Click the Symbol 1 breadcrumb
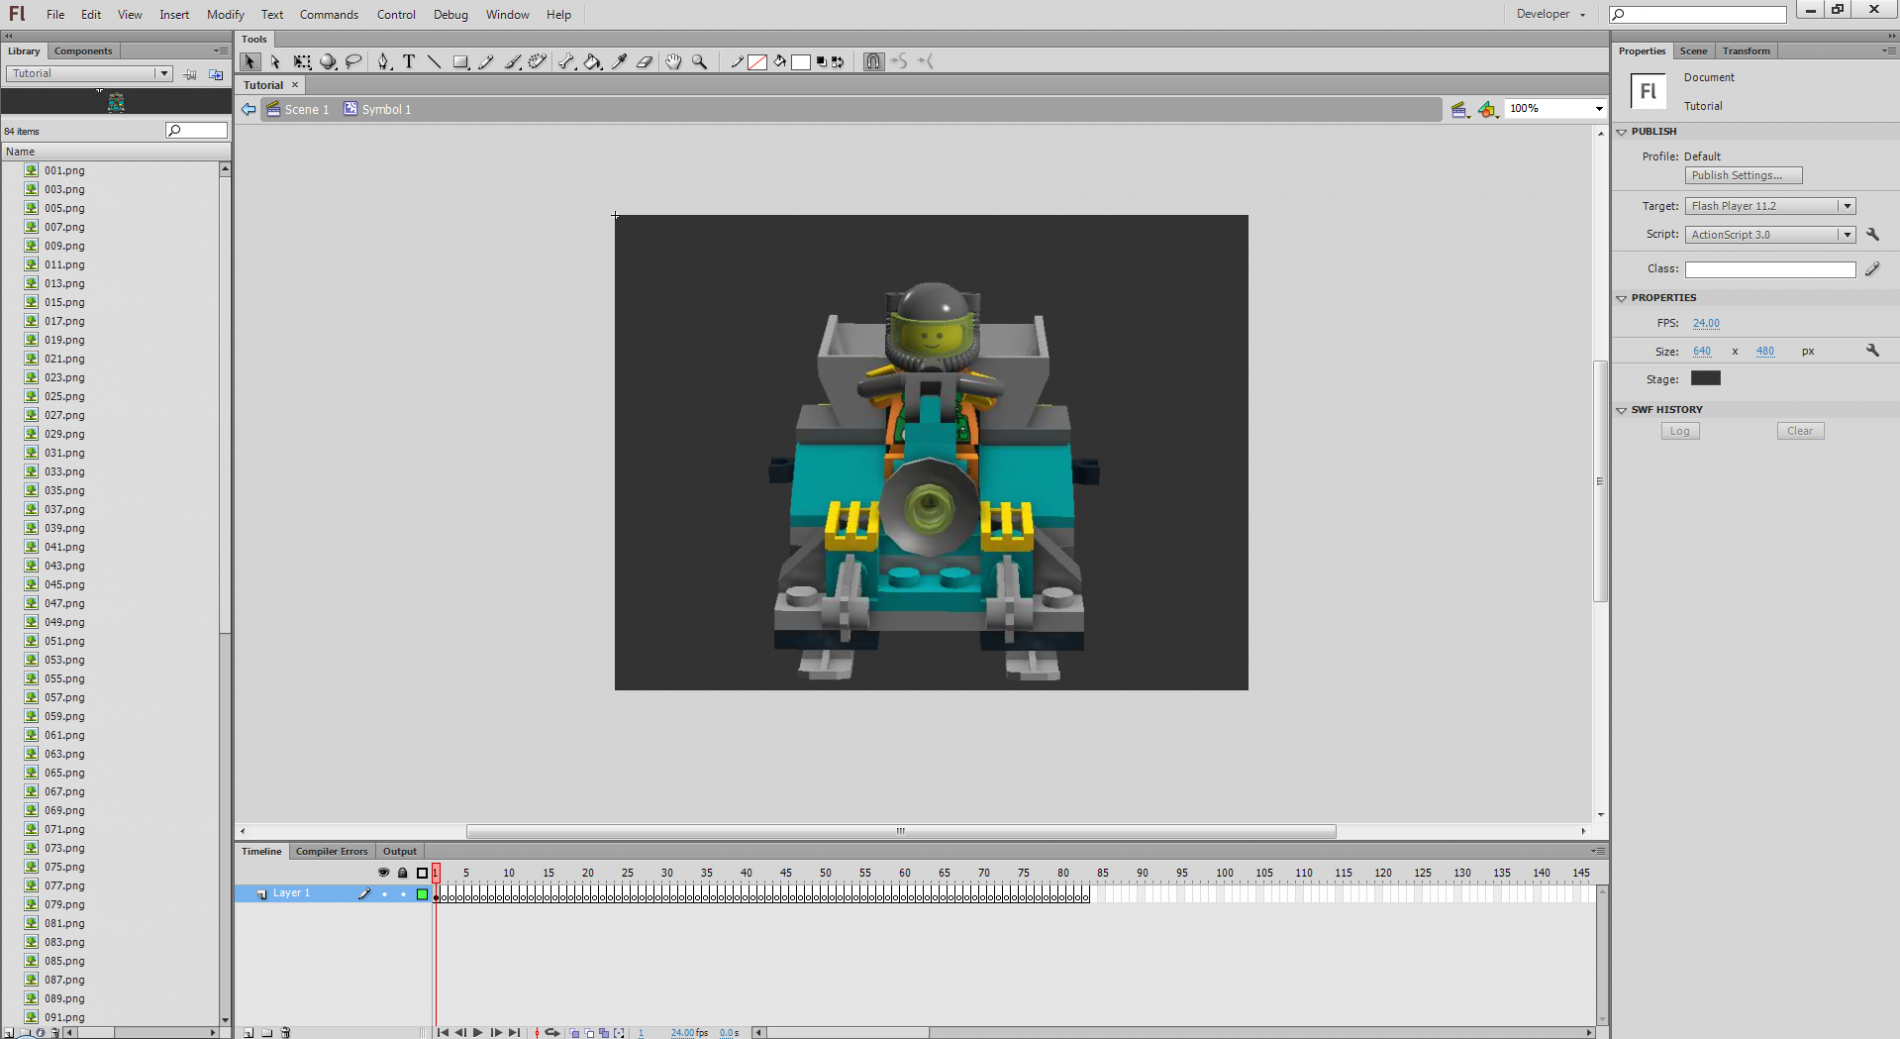Image resolution: width=1900 pixels, height=1039 pixels. (378, 109)
